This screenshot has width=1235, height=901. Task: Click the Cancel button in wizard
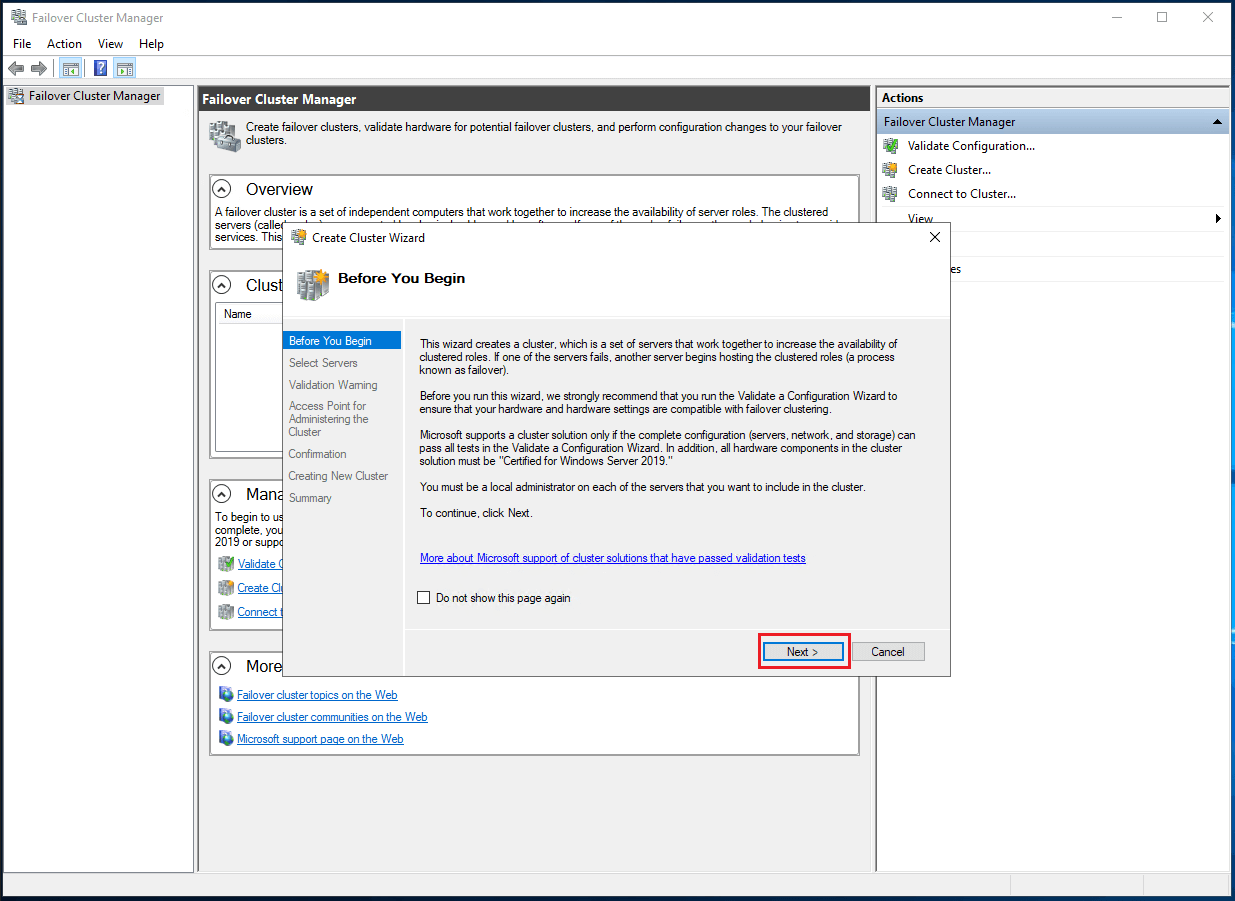(x=888, y=651)
